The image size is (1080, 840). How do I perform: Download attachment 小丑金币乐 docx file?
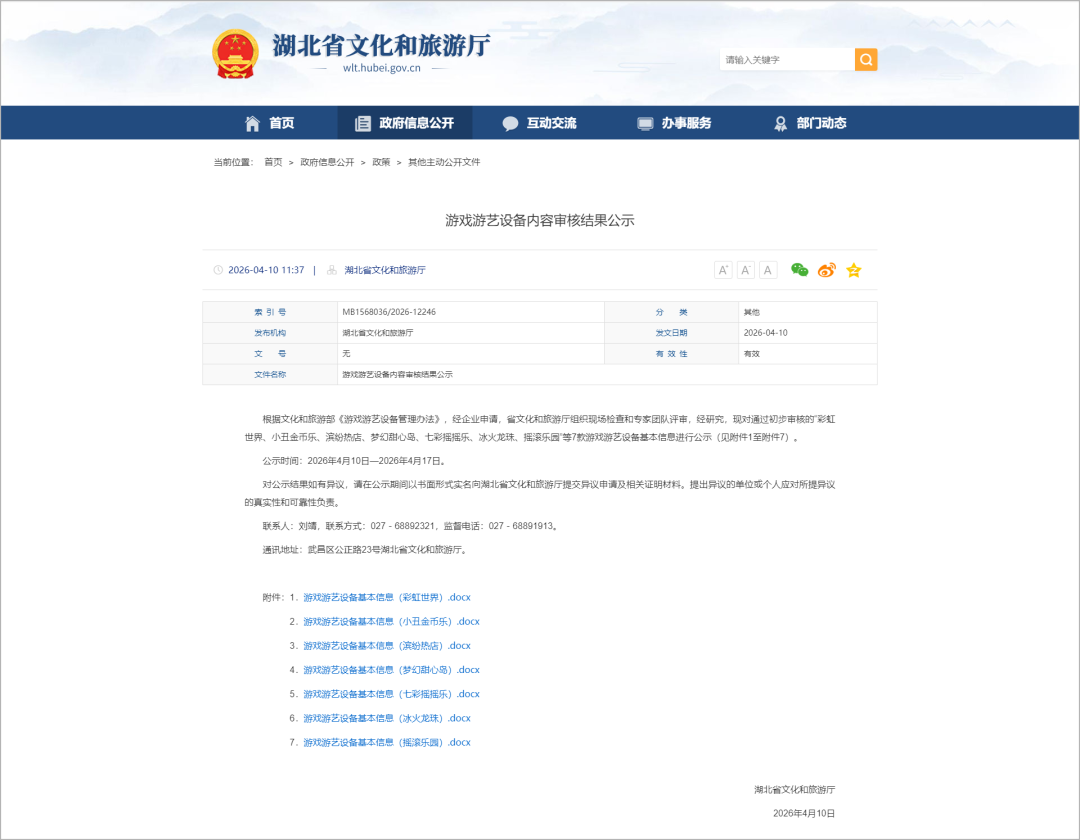391,622
